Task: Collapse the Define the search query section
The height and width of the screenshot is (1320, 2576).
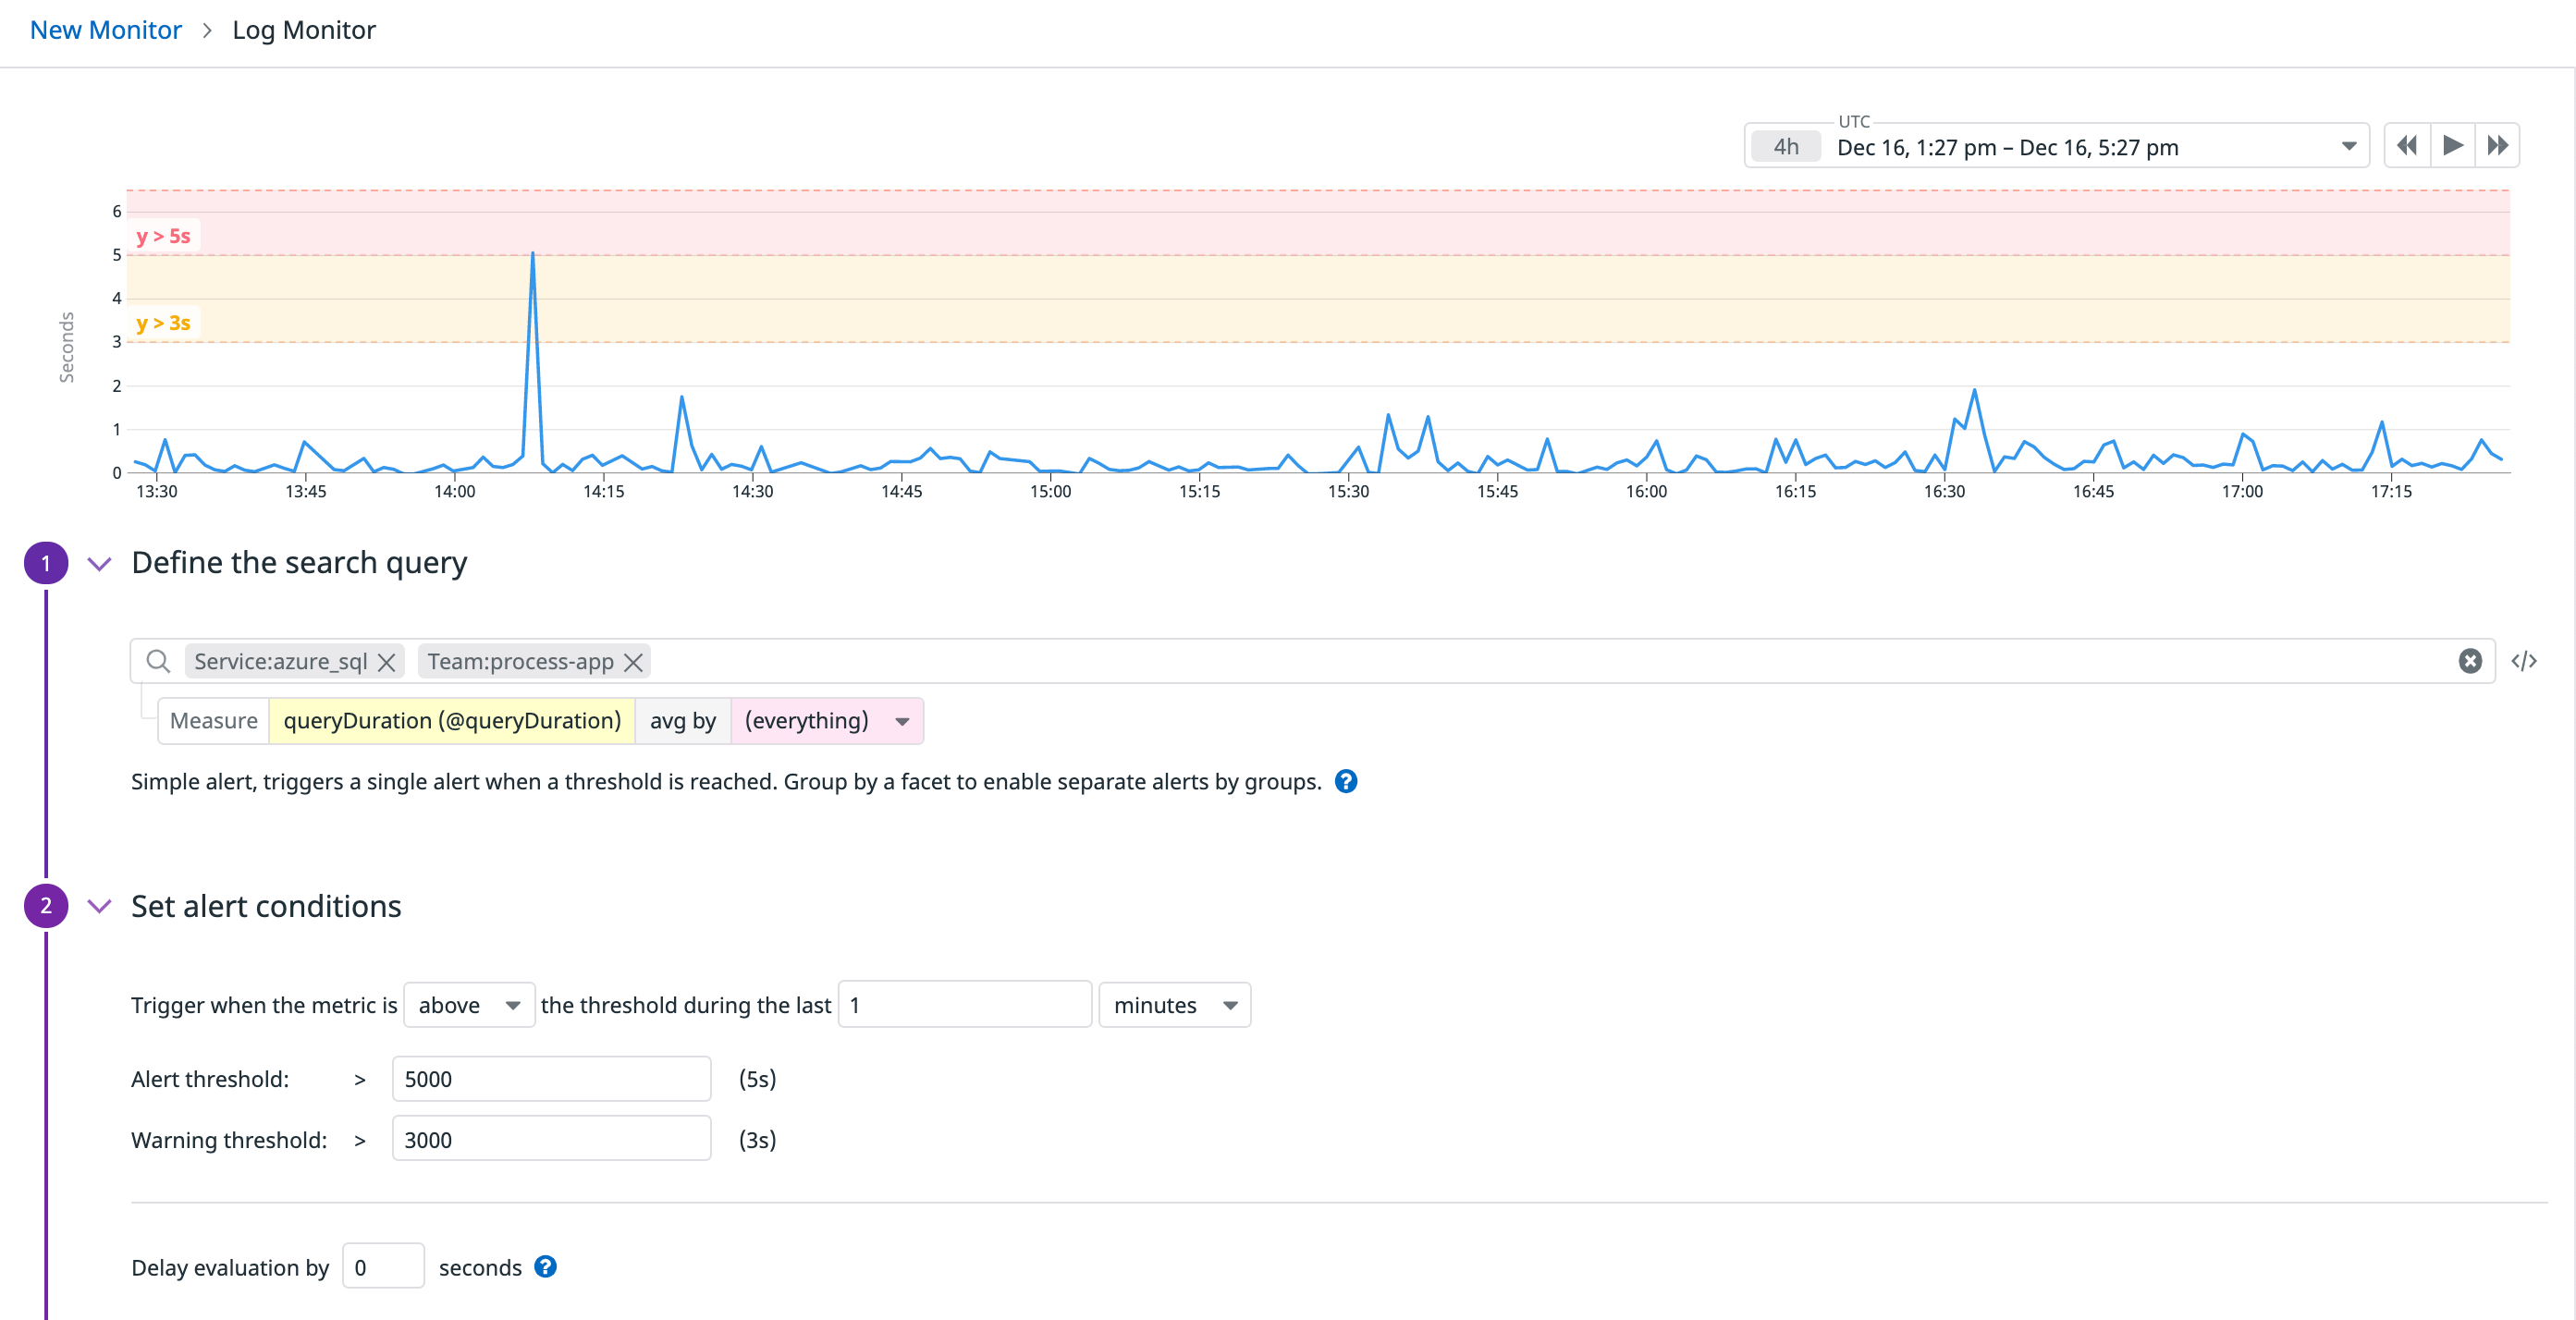Action: [x=99, y=563]
